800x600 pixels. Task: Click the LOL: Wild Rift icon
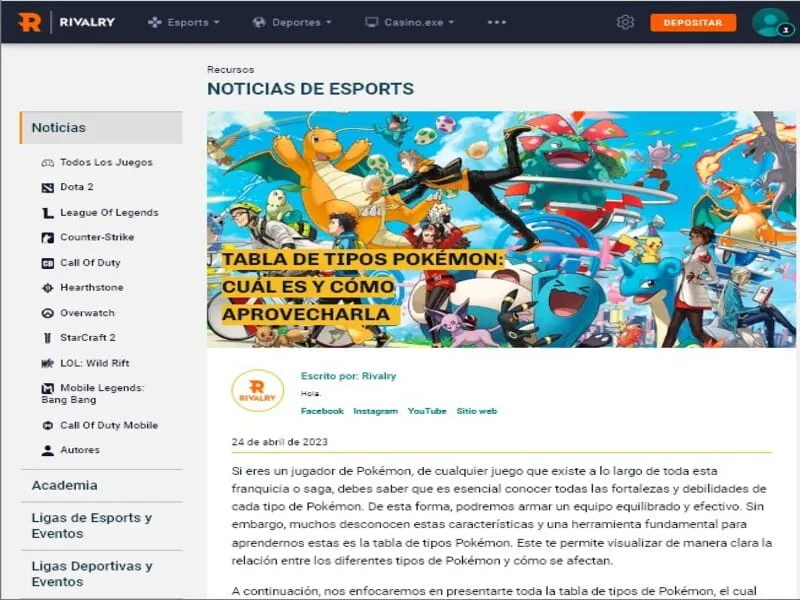(47, 363)
